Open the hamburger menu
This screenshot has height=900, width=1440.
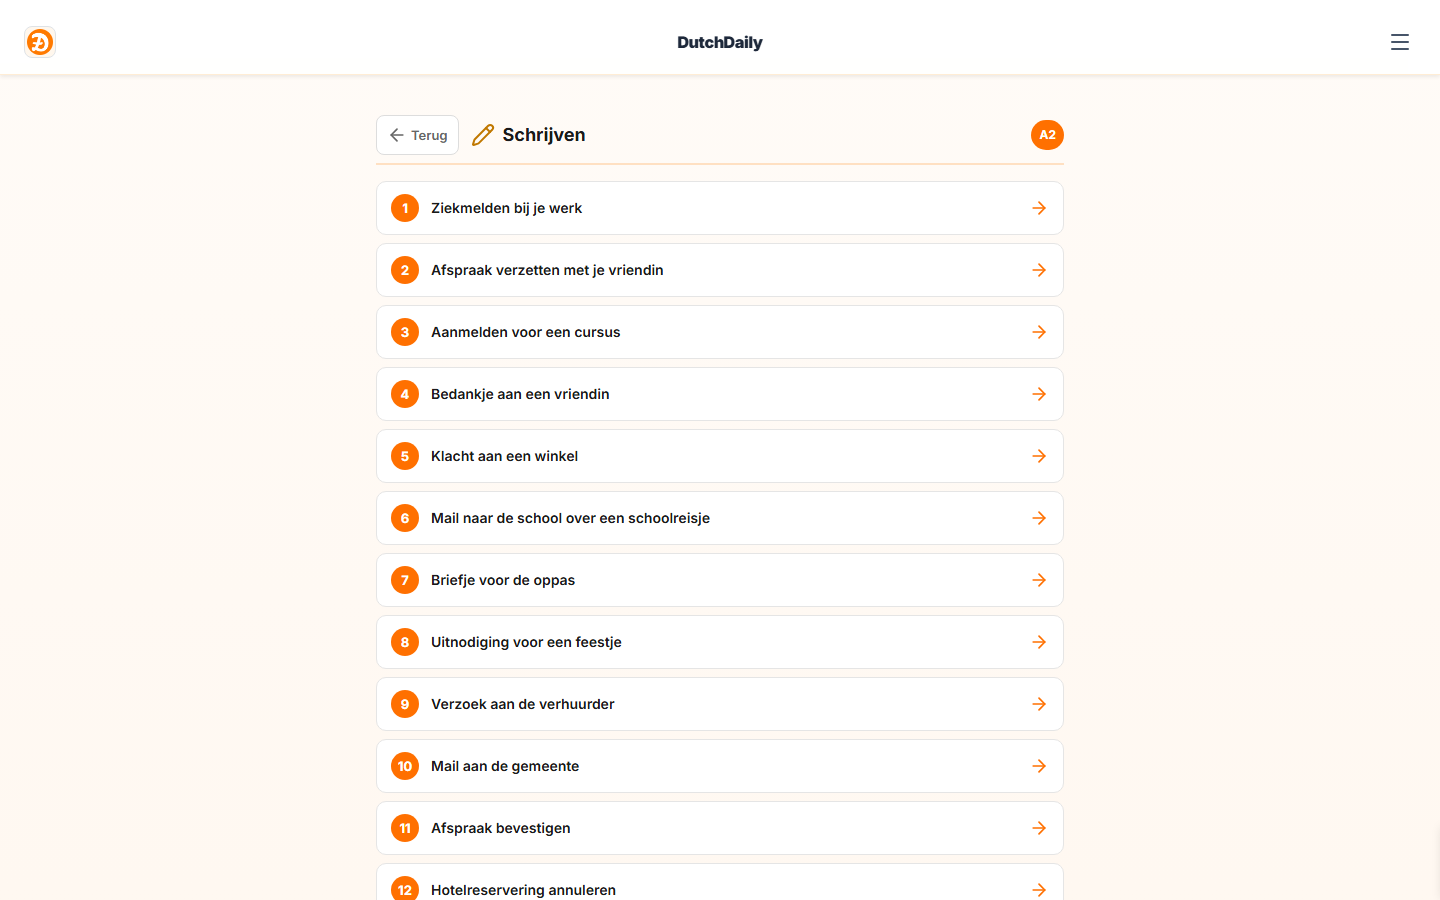coord(1400,42)
